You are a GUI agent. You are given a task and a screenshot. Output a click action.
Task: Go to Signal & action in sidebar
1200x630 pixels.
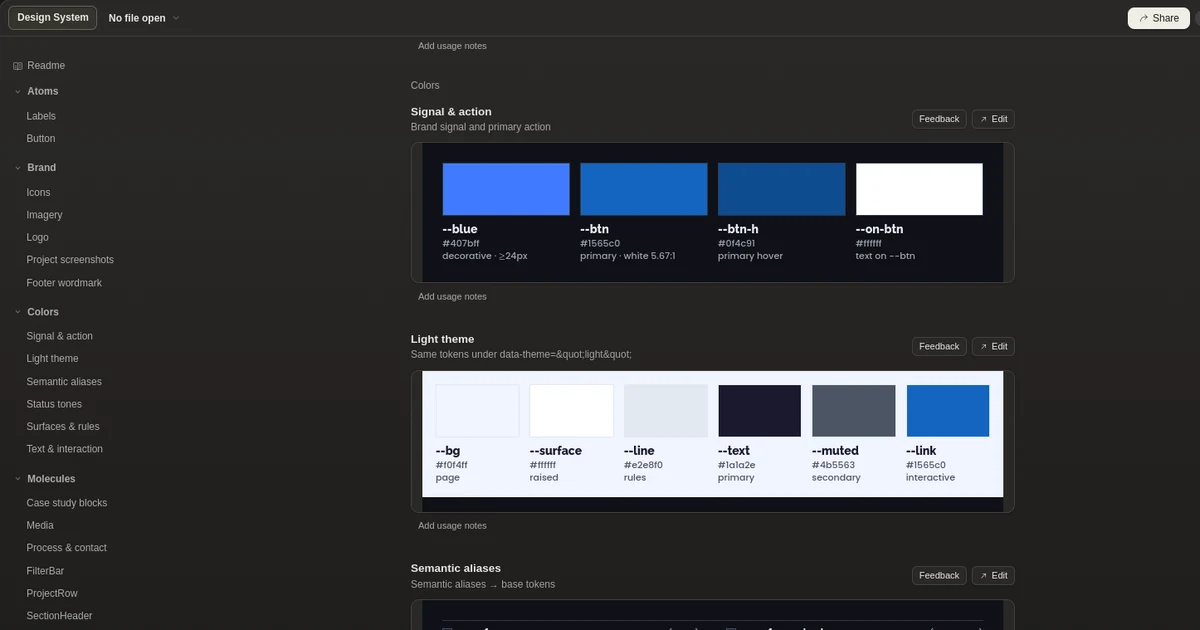tap(59, 336)
